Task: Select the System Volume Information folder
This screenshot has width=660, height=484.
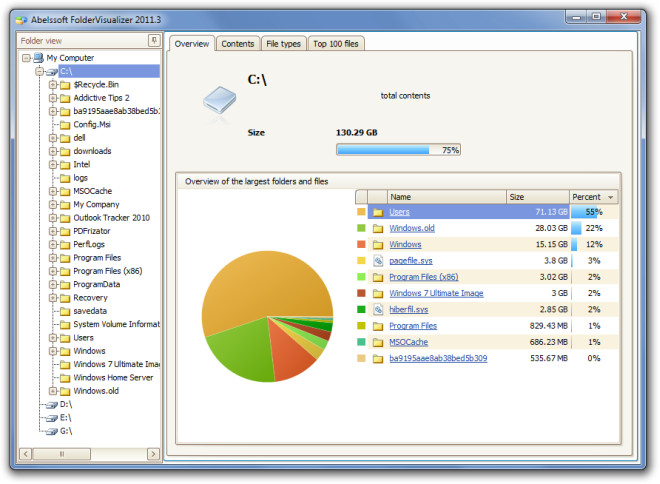Action: click(x=116, y=325)
